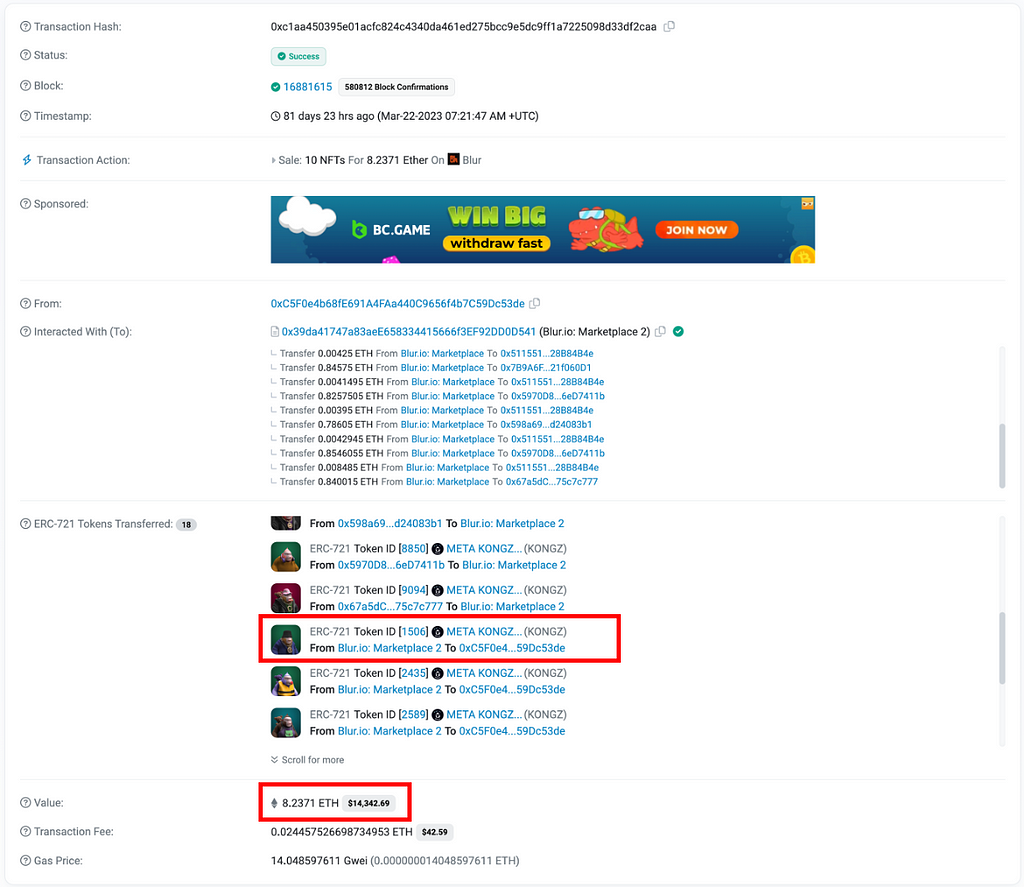
Task: Copy the Blur.io Marketplace 2 contract address
Action: click(660, 332)
